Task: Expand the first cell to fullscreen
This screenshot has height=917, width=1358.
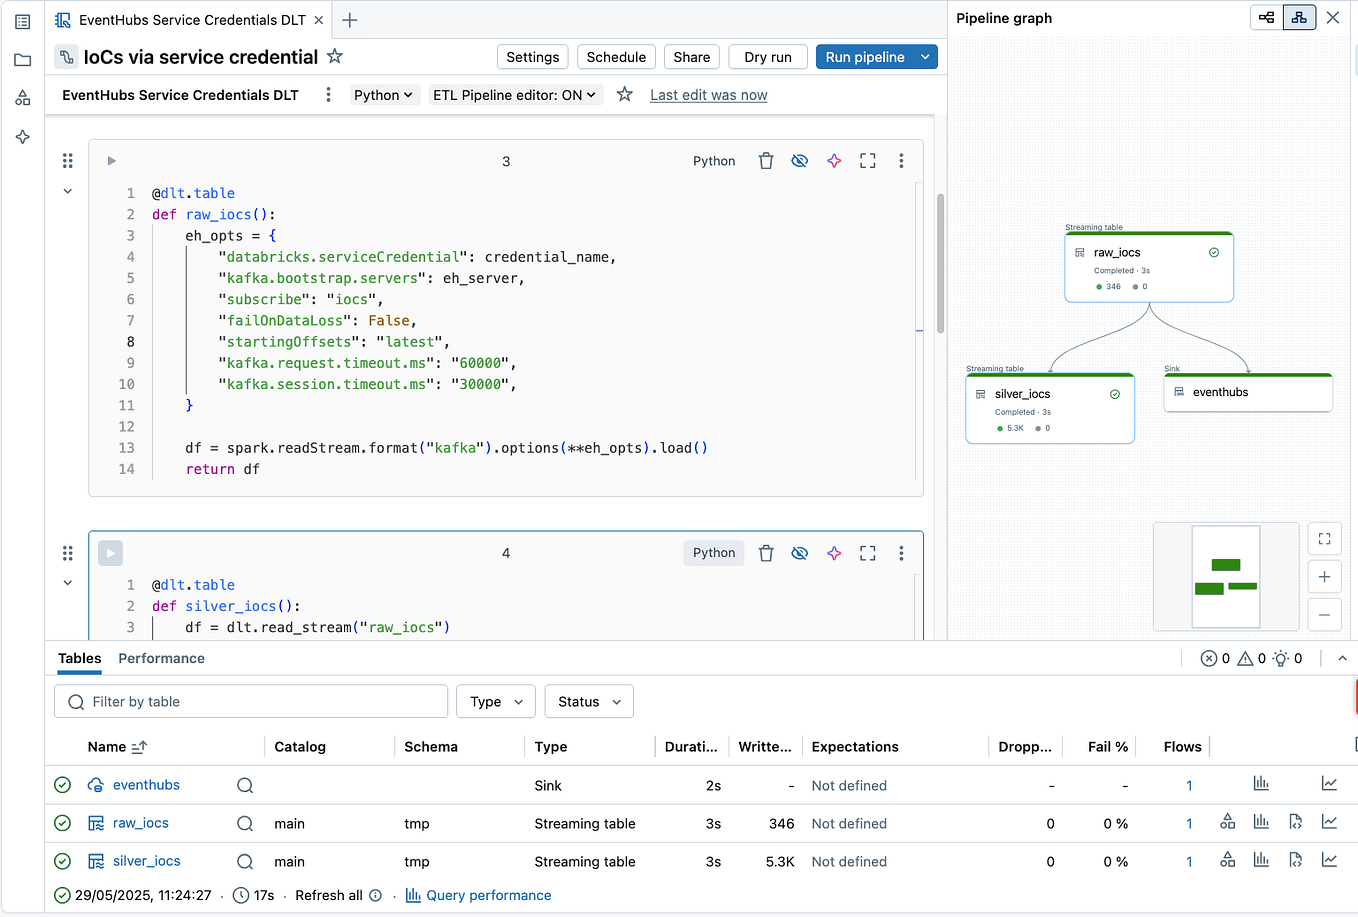Action: pos(867,160)
